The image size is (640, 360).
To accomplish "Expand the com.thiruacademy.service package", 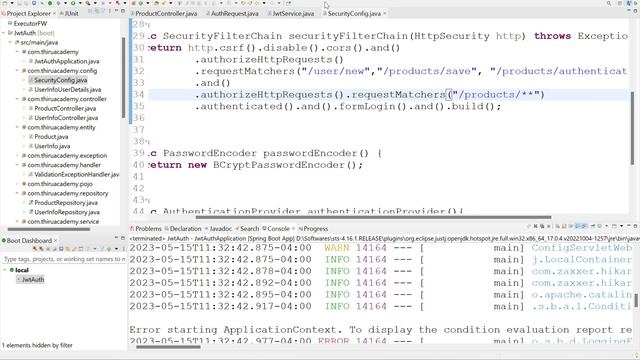I will click(17, 222).
